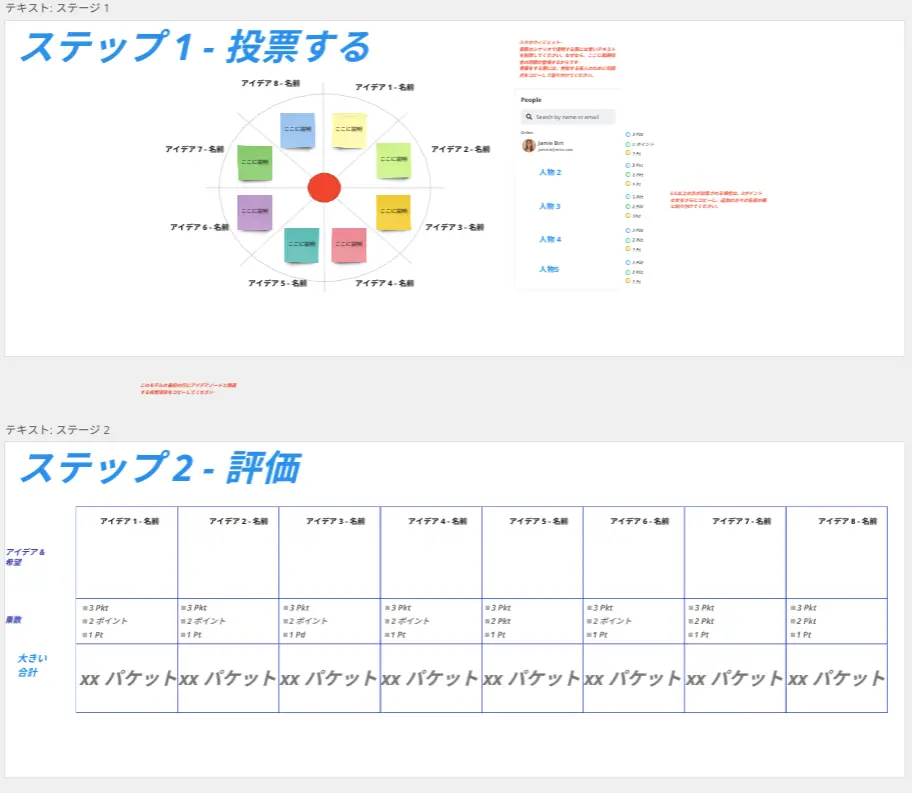Image resolution: width=912 pixels, height=793 pixels.
Task: Select the light green sticky note near アイデア 2
Action: 393,160
